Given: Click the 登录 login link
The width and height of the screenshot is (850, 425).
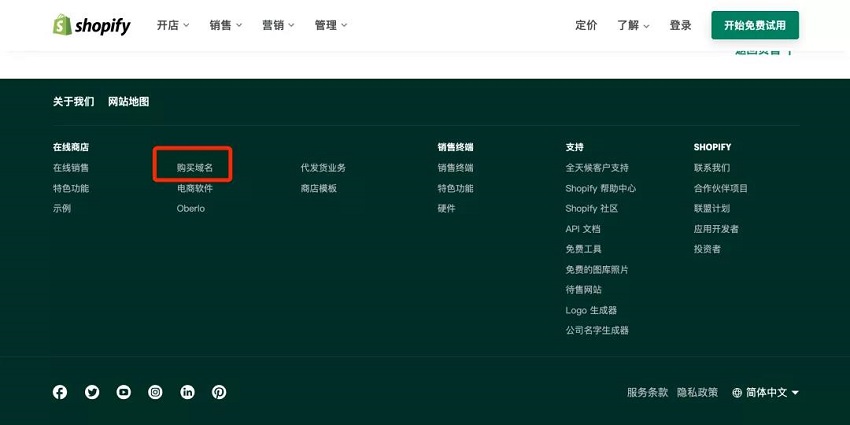Looking at the screenshot, I should 680,25.
